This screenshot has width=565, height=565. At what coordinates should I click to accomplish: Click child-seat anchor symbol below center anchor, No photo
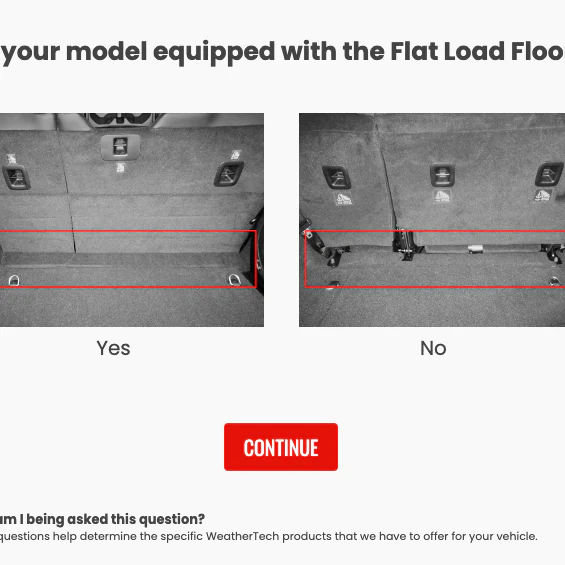click(442, 196)
